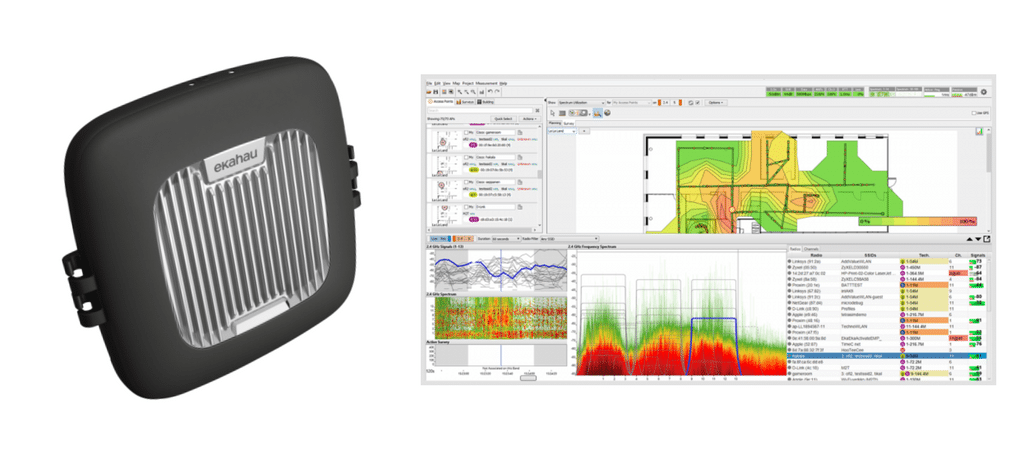This screenshot has width=1024, height=453.
Task: Clear the search with the X icon
Action: [537, 111]
